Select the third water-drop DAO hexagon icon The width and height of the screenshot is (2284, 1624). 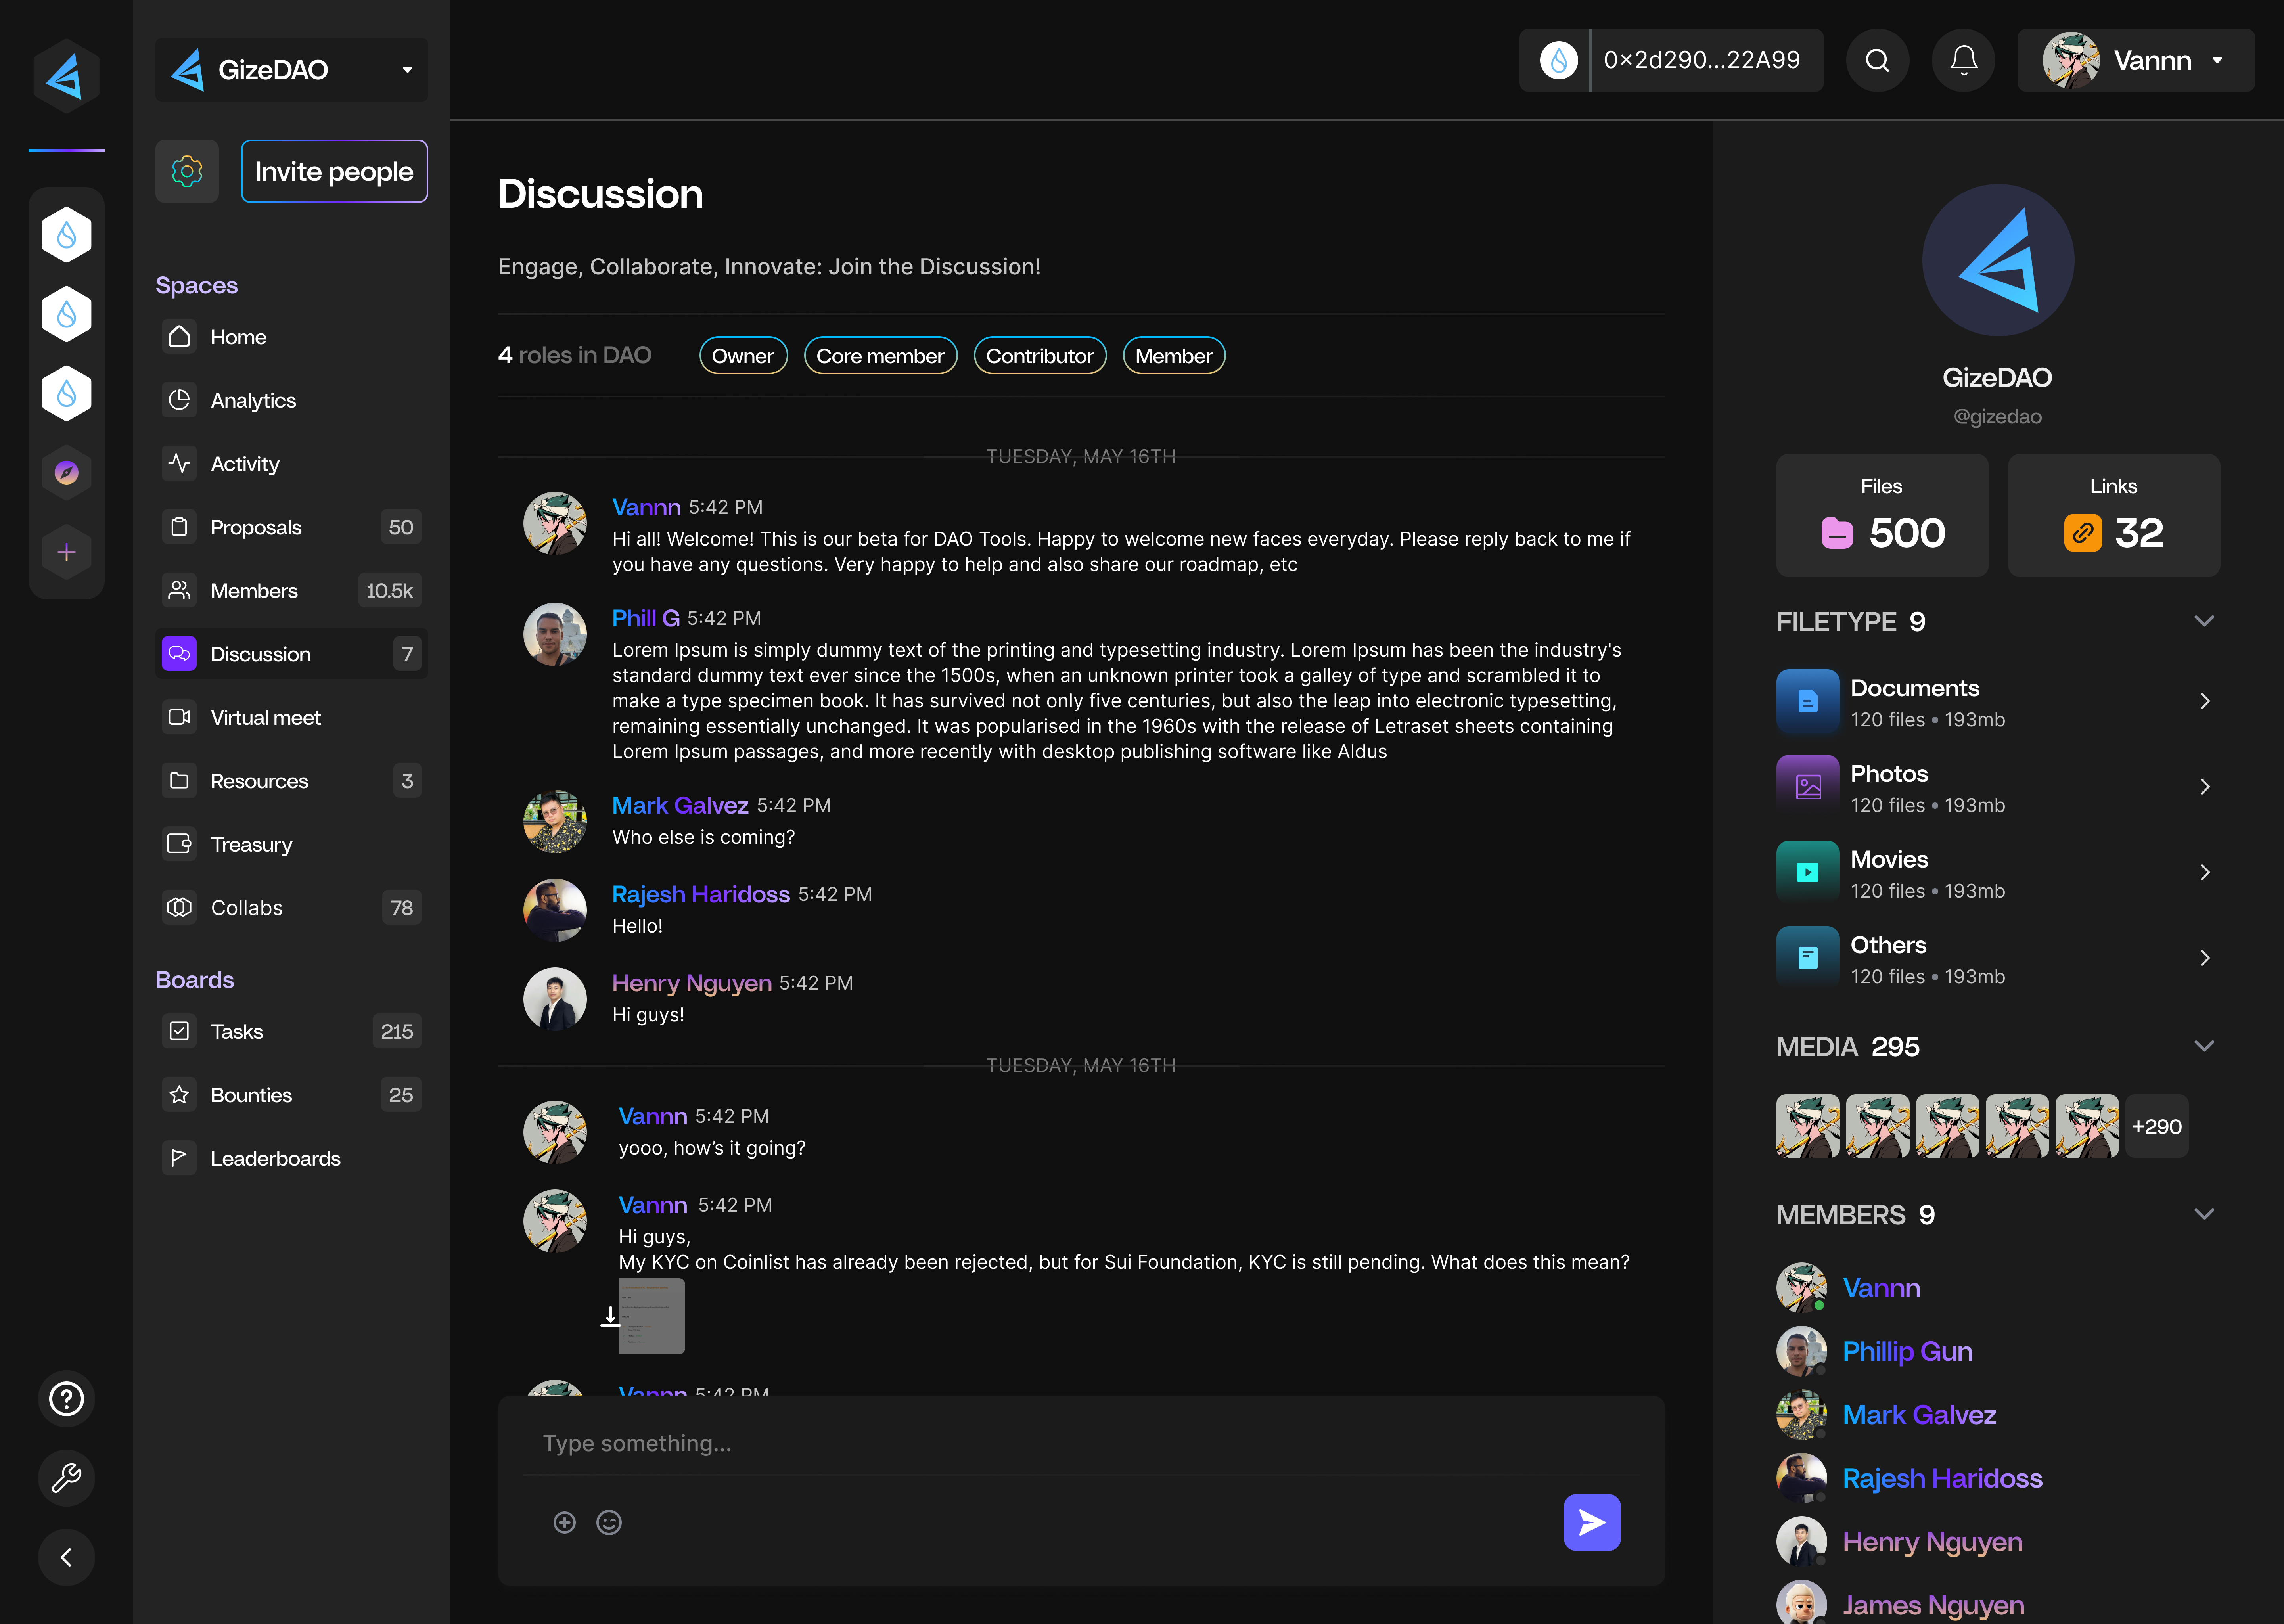pyautogui.click(x=66, y=393)
